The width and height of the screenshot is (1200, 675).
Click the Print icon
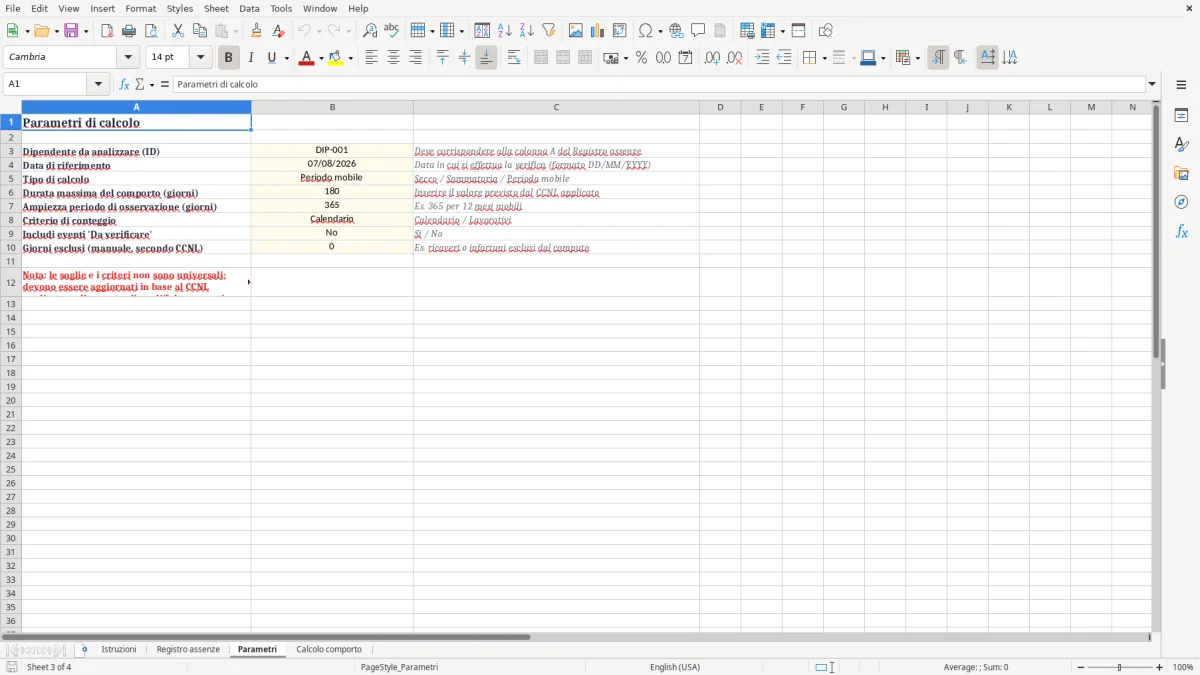point(129,31)
